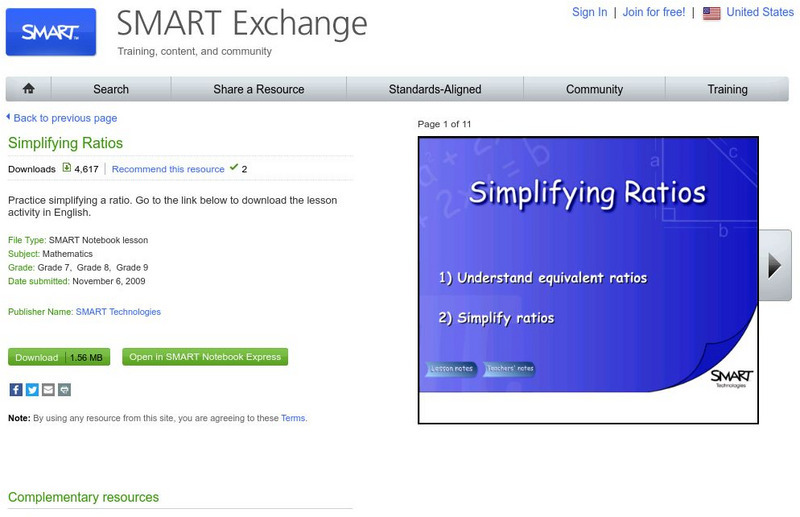Print this resource page
This screenshot has width=800, height=517.
coord(64,390)
